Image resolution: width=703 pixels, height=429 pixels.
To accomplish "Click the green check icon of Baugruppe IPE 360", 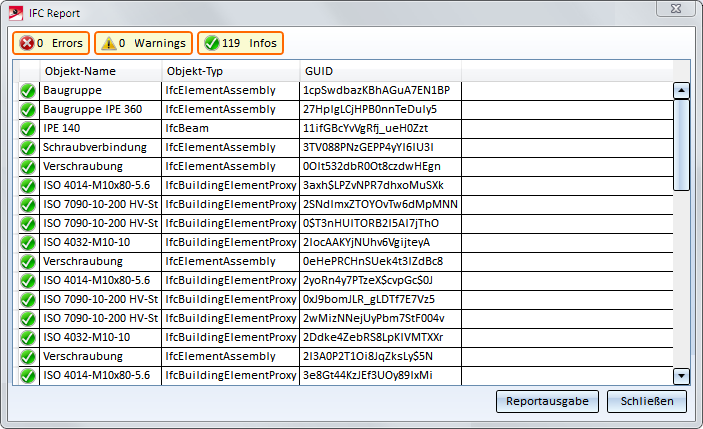I will (x=28, y=110).
